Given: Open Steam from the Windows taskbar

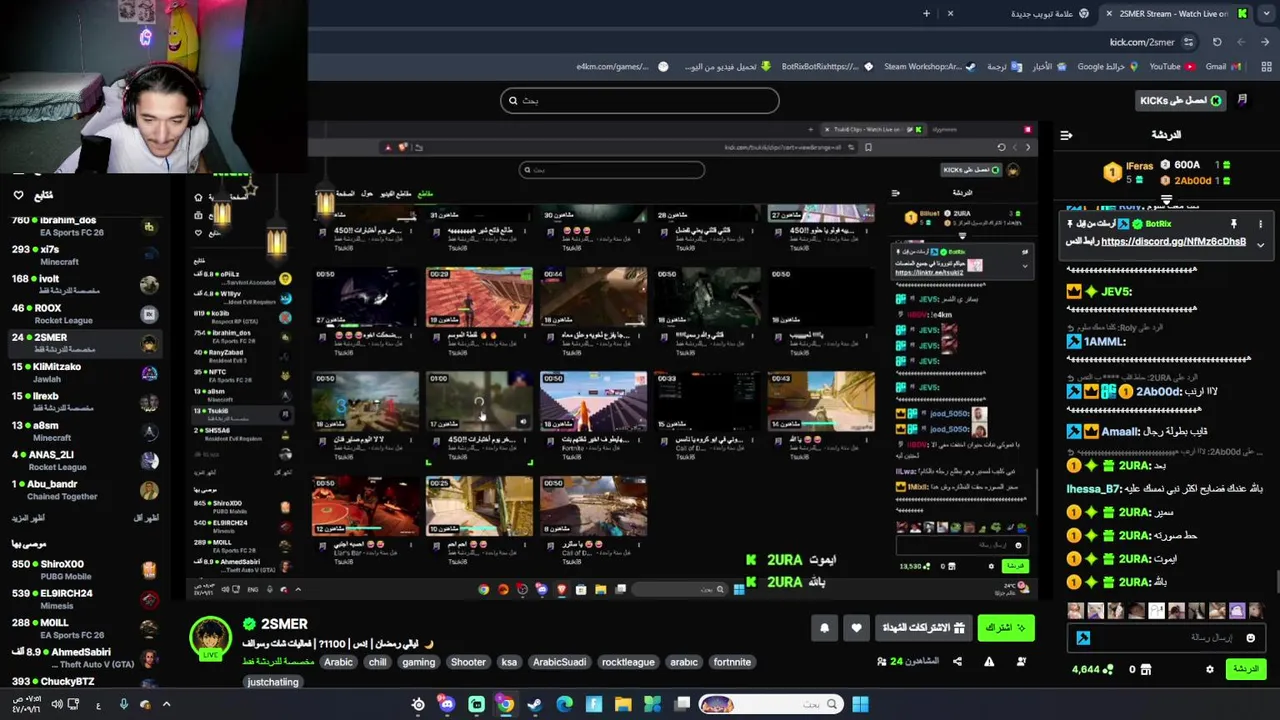Looking at the screenshot, I should point(535,705).
